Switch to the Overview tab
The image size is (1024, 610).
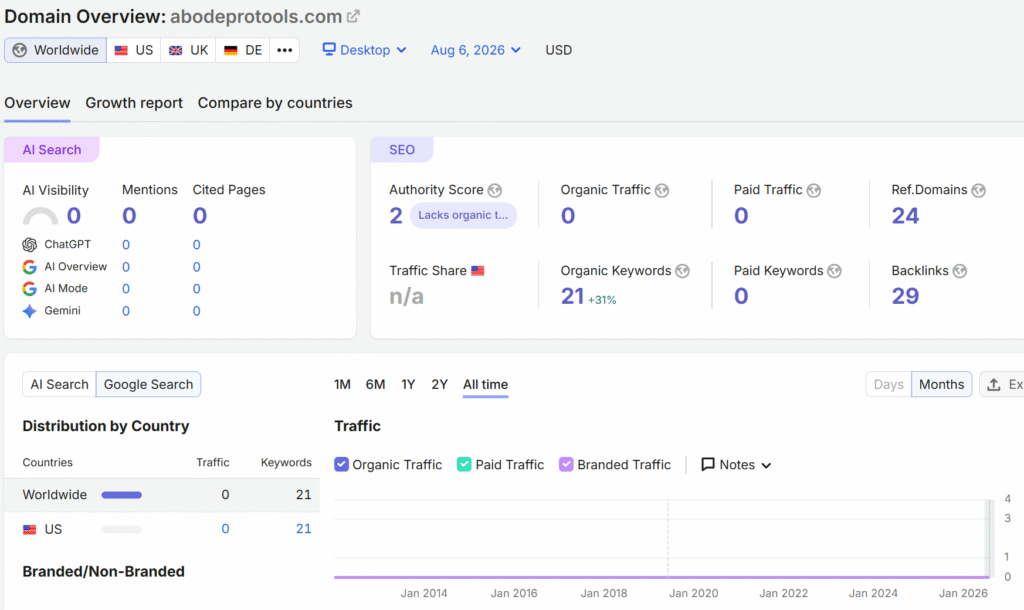coord(37,103)
